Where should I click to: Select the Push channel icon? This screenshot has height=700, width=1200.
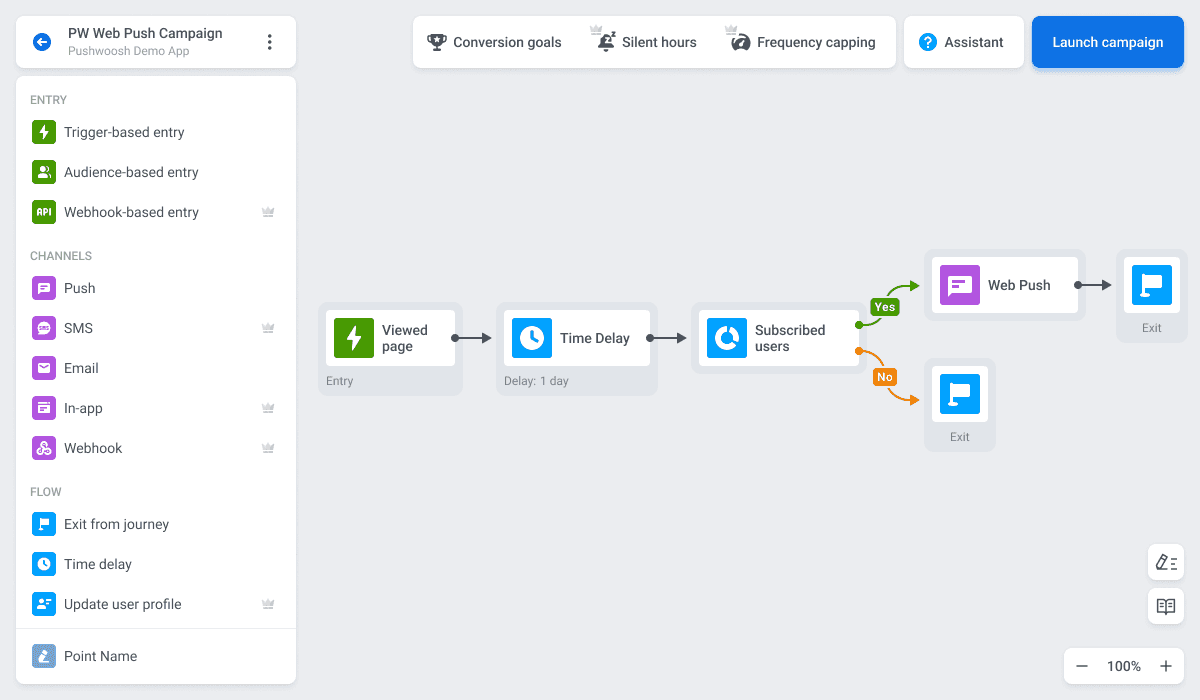[44, 288]
